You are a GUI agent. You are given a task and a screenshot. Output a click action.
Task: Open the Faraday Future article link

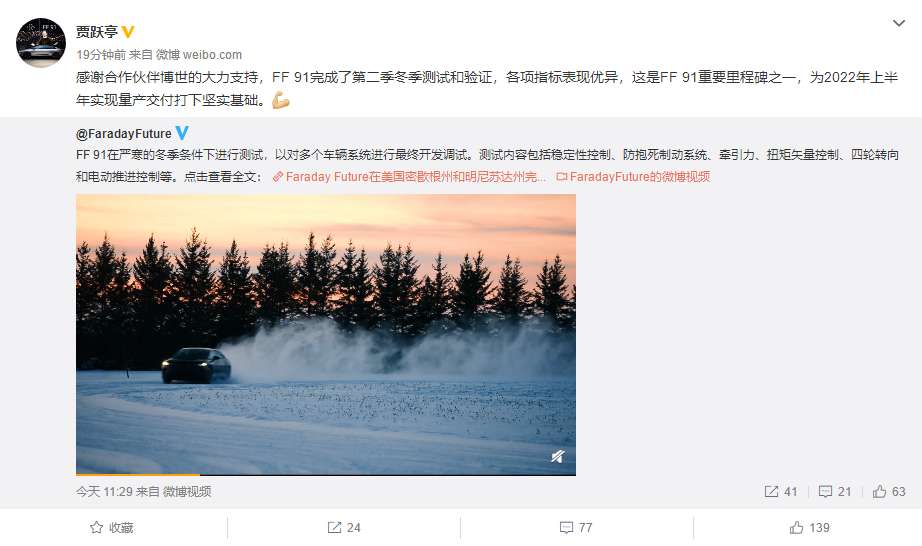409,176
